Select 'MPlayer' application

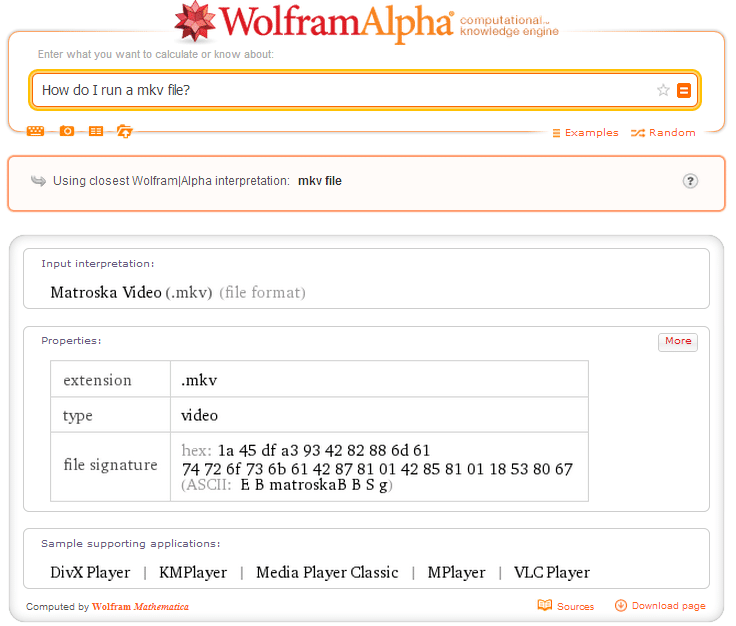point(456,572)
